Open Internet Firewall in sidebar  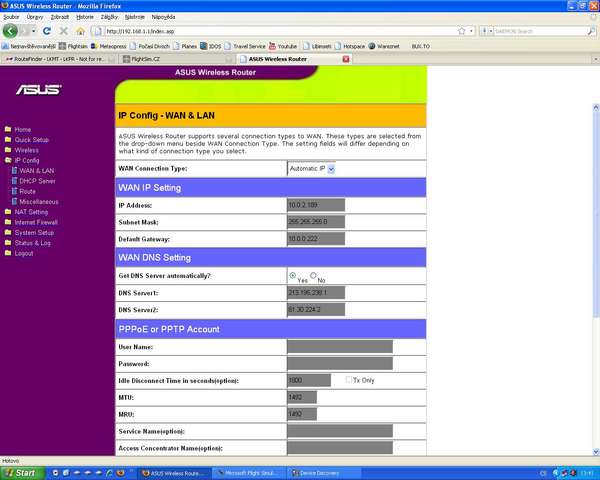pos(31,222)
